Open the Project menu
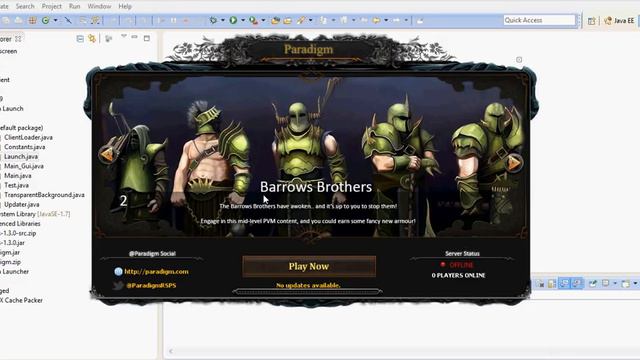This screenshot has height=360, width=640. (x=52, y=7)
